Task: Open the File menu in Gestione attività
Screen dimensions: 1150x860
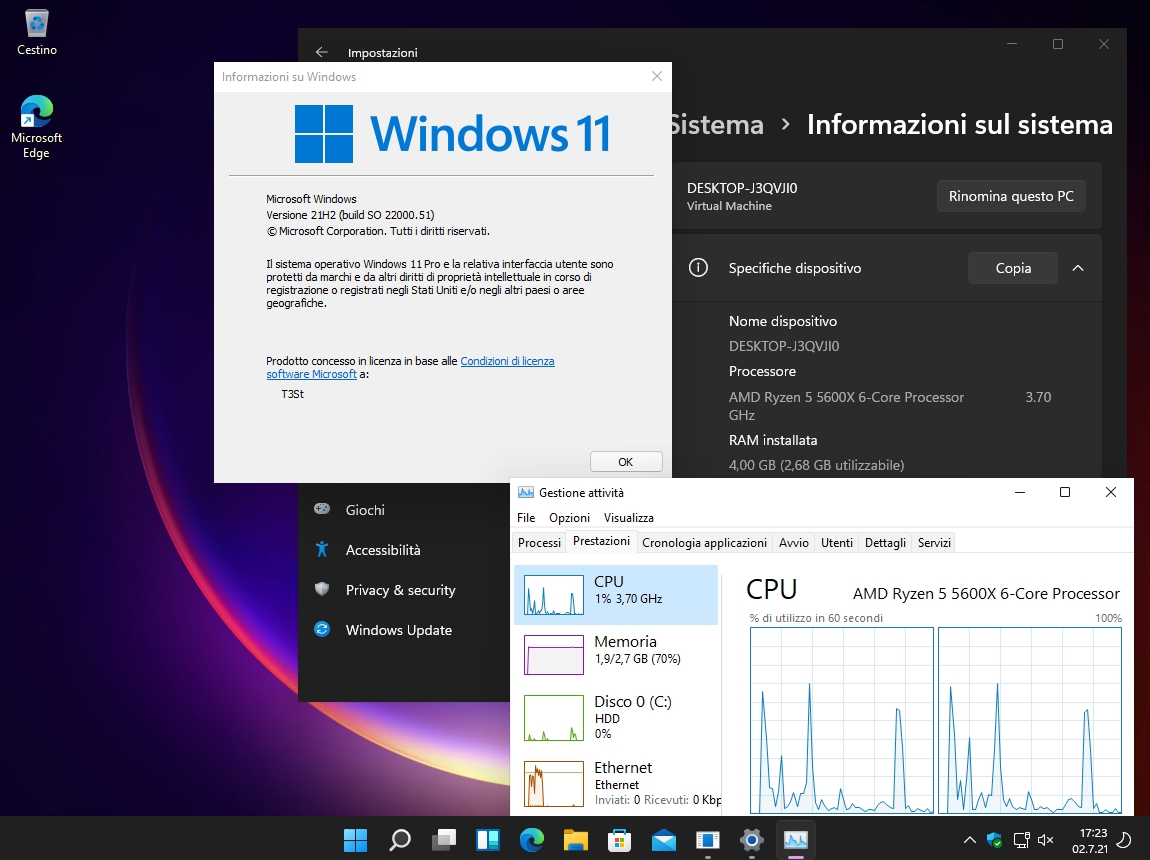Action: [x=526, y=518]
